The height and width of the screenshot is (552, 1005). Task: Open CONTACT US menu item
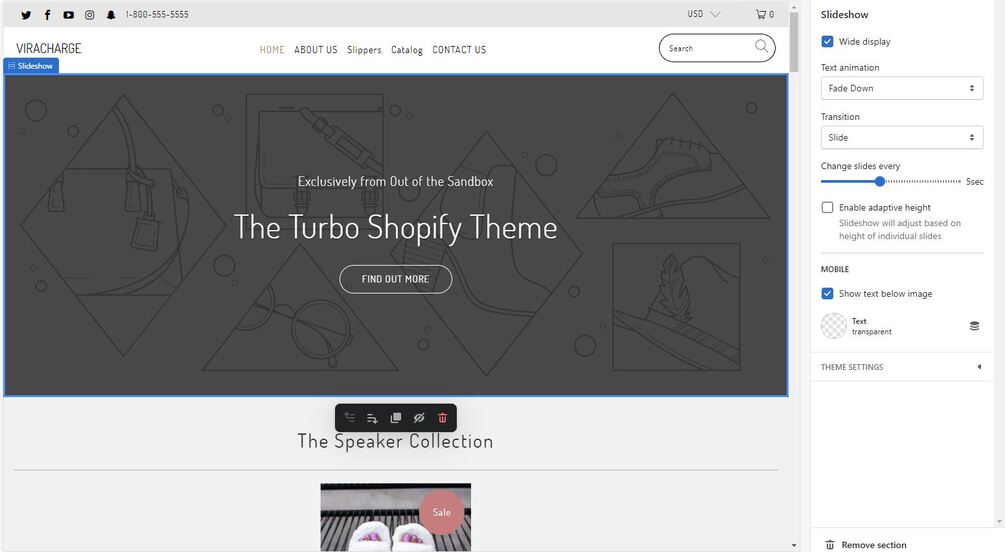[459, 49]
